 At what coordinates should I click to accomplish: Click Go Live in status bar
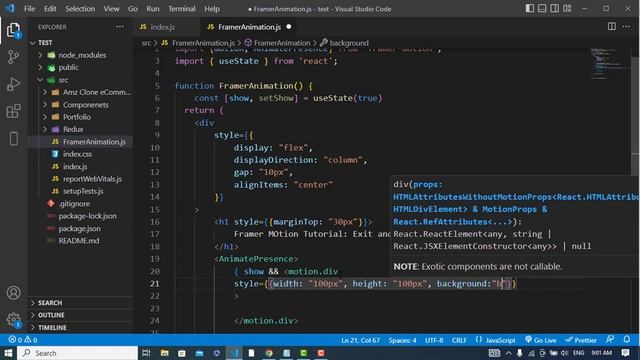point(540,340)
